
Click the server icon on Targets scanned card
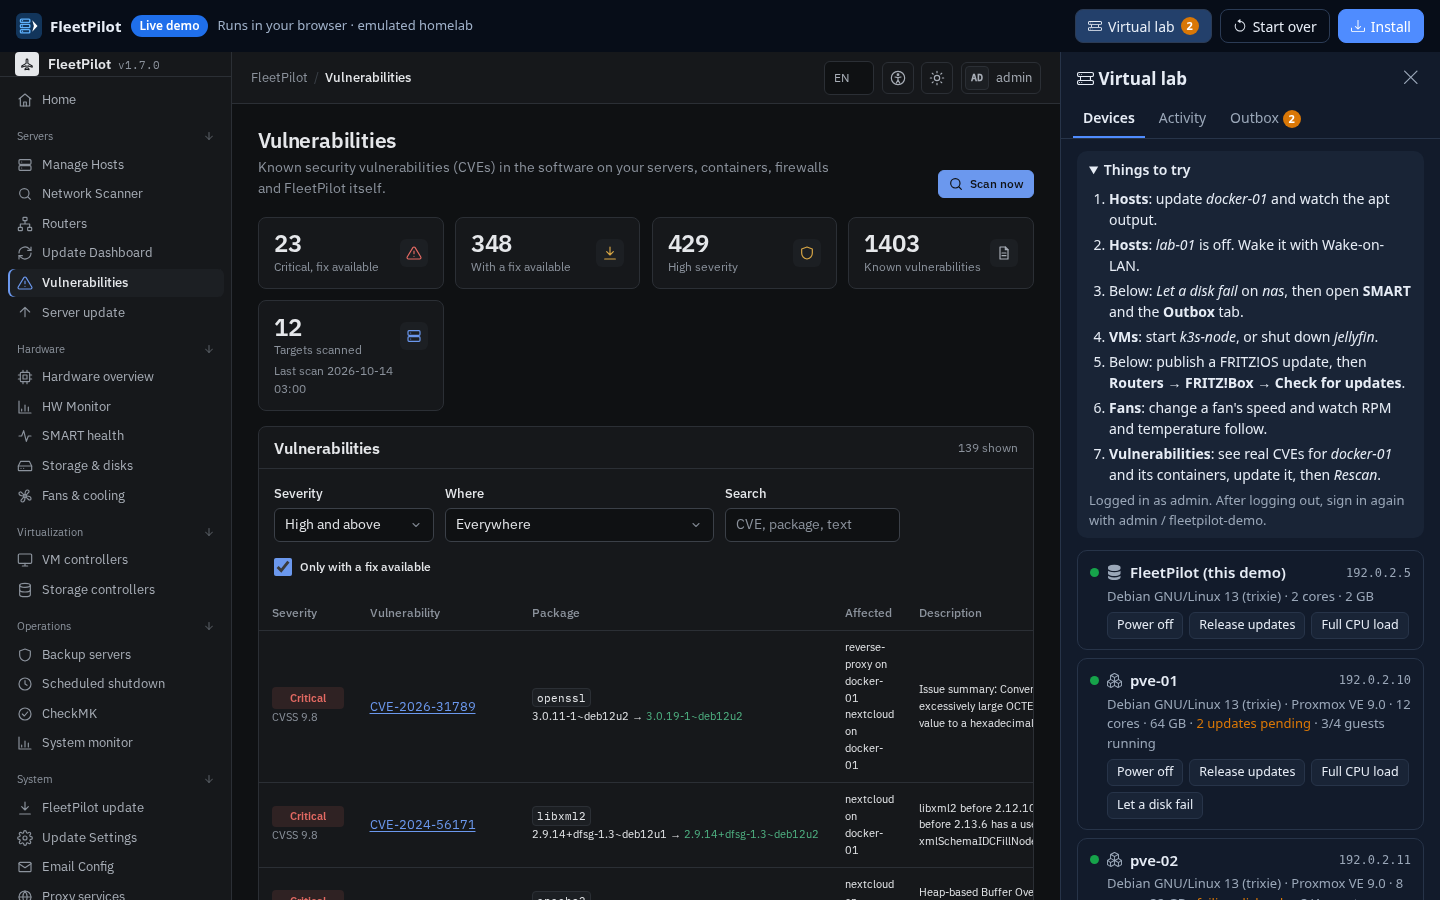[414, 336]
